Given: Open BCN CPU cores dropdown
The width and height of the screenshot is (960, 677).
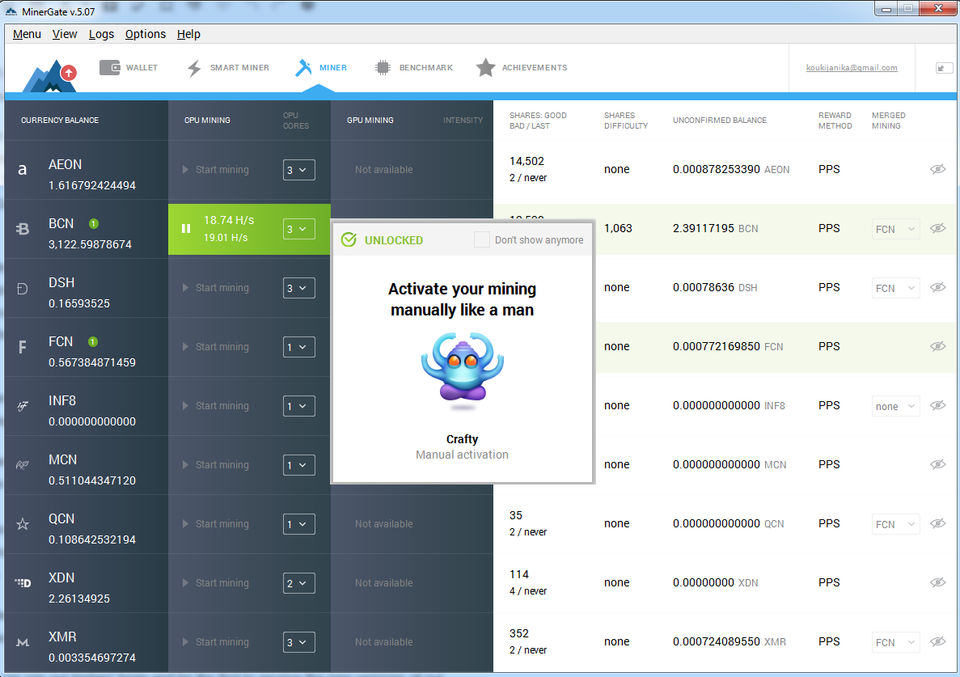Looking at the screenshot, I should (299, 229).
